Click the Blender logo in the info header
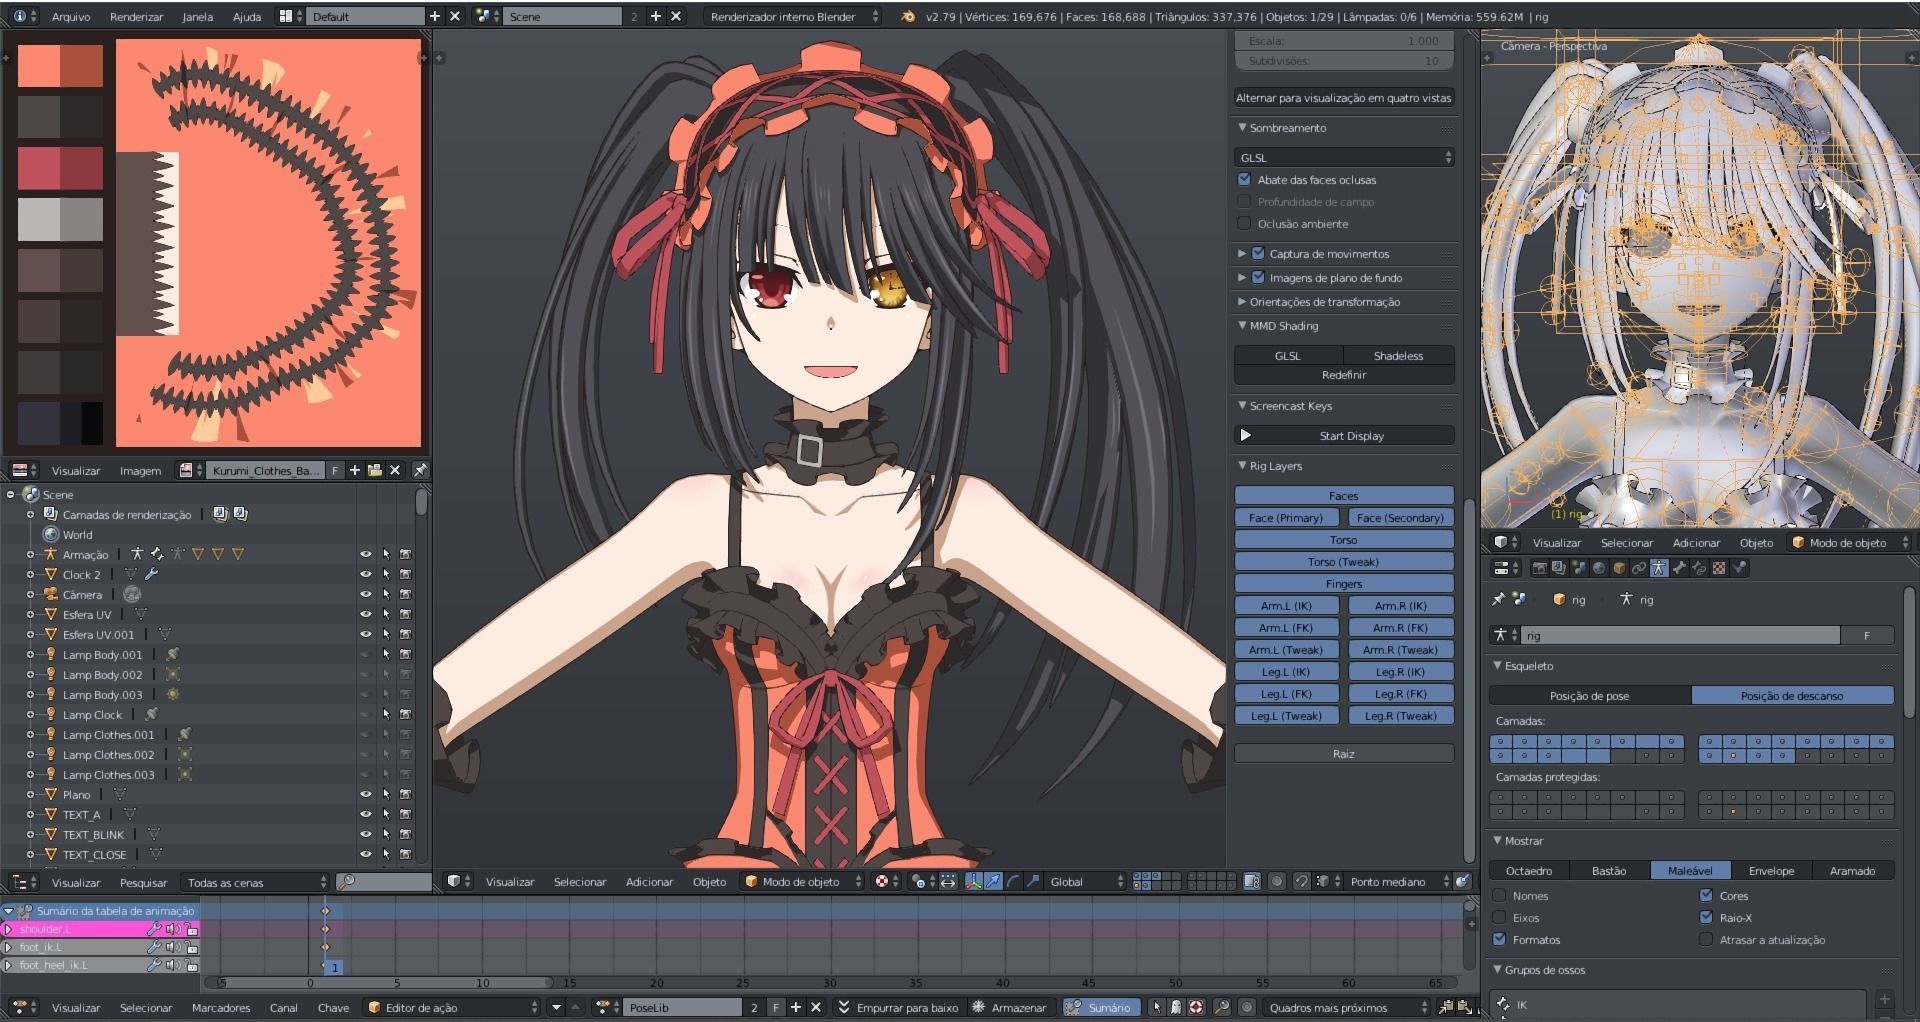The height and width of the screenshot is (1022, 1920). coord(908,16)
